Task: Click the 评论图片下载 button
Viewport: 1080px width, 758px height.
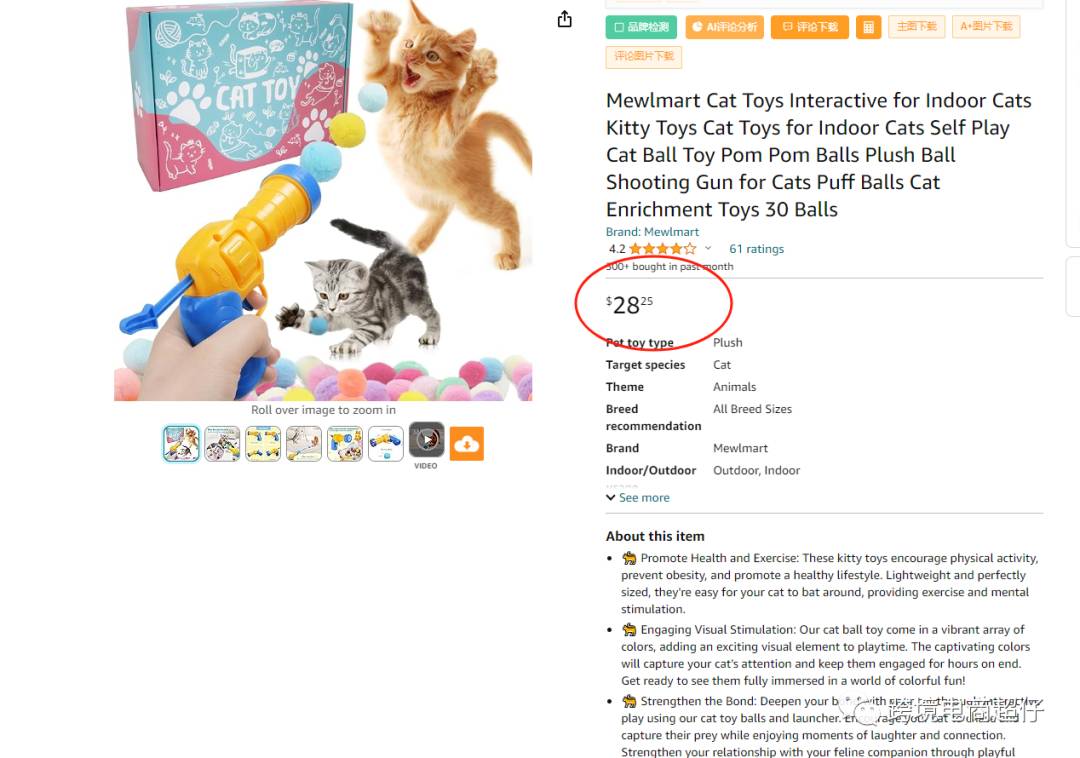Action: 644,56
